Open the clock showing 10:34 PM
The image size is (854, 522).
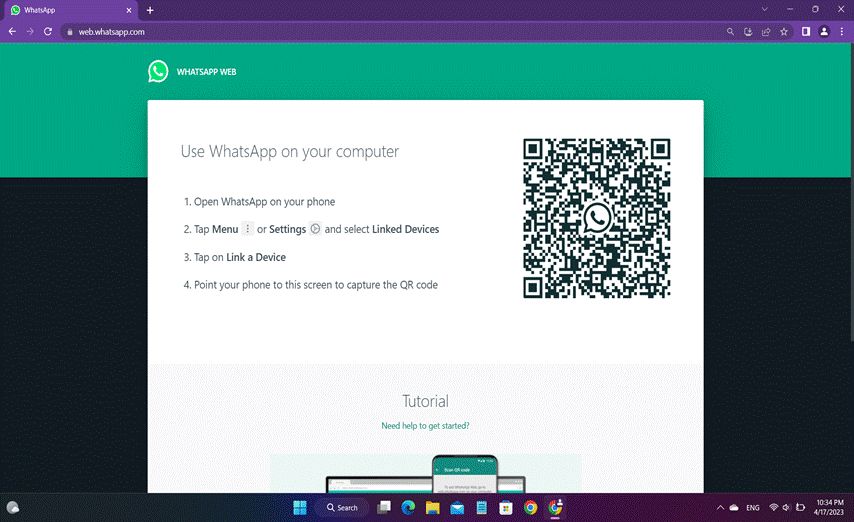point(829,507)
